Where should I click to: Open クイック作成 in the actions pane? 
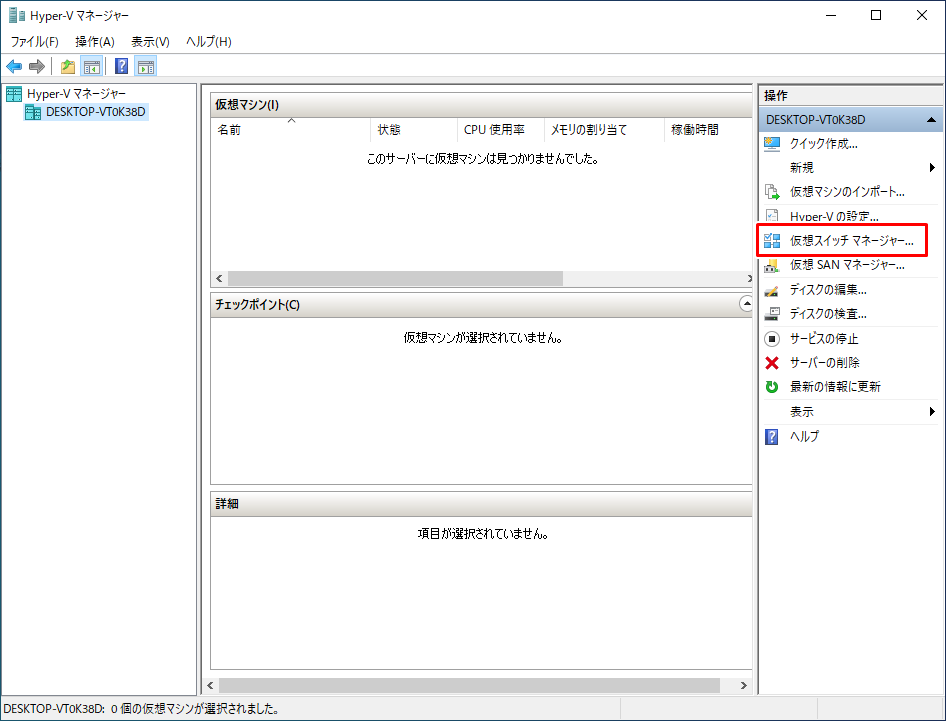click(x=823, y=144)
